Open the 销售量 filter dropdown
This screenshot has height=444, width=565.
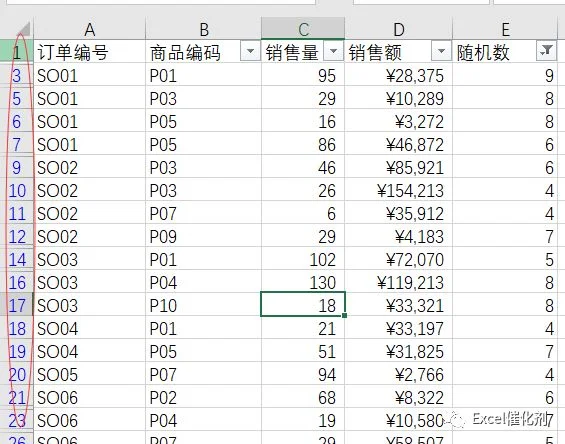coord(333,51)
